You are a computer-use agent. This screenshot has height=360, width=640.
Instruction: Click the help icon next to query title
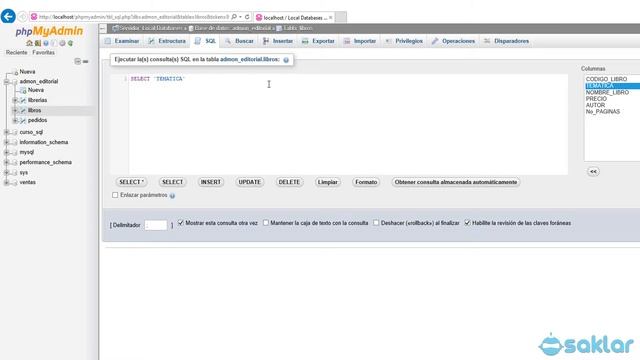pos(286,60)
